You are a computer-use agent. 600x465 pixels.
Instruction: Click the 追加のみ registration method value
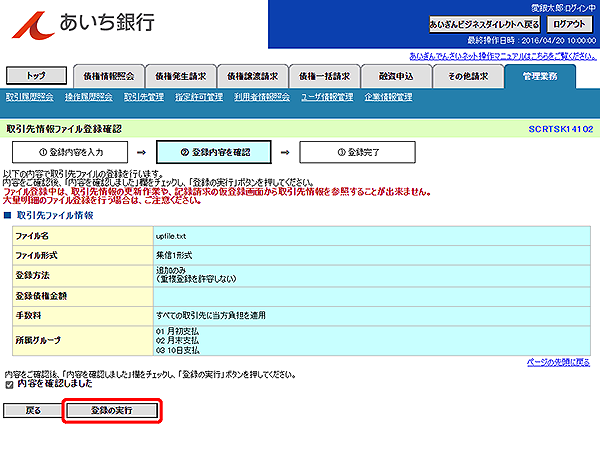[171, 271]
